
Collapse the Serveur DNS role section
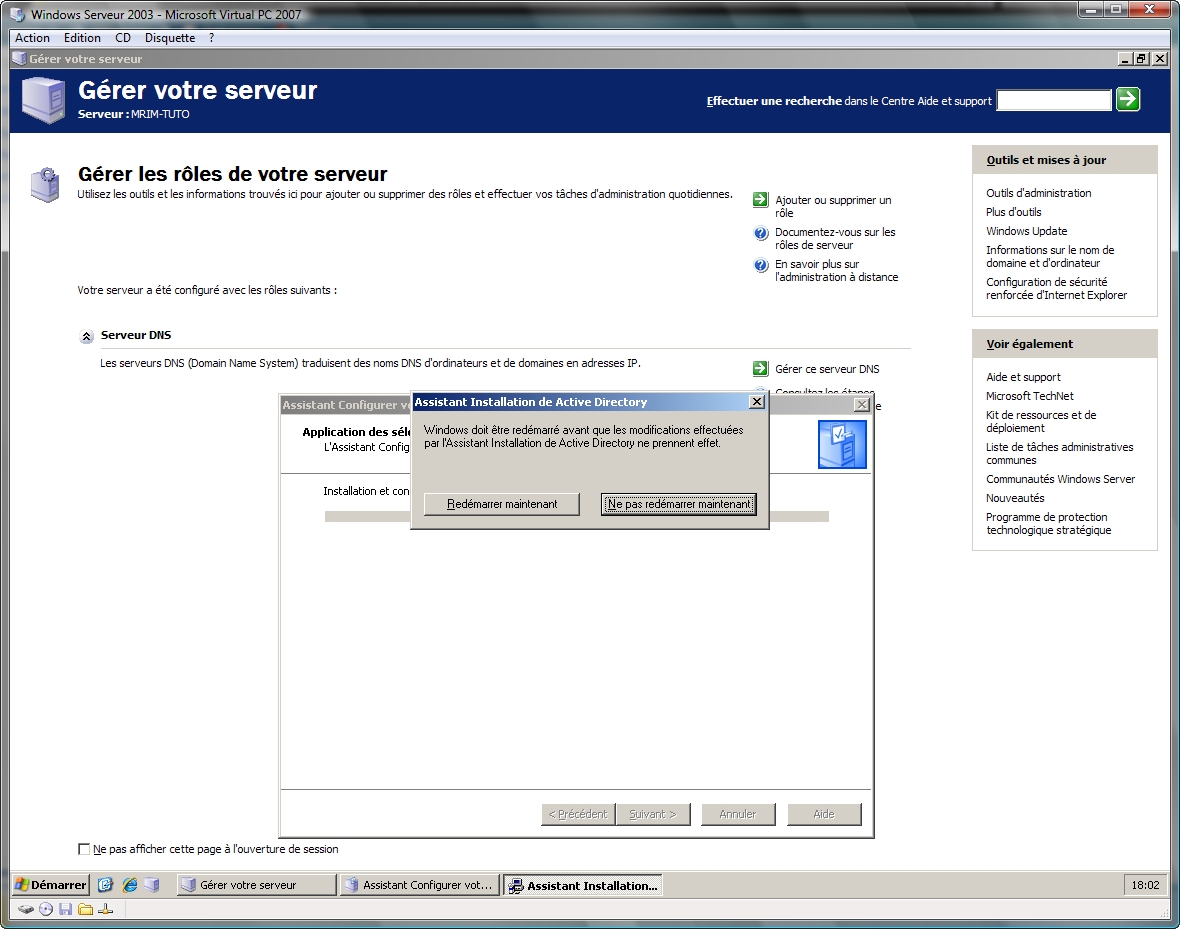[87, 337]
